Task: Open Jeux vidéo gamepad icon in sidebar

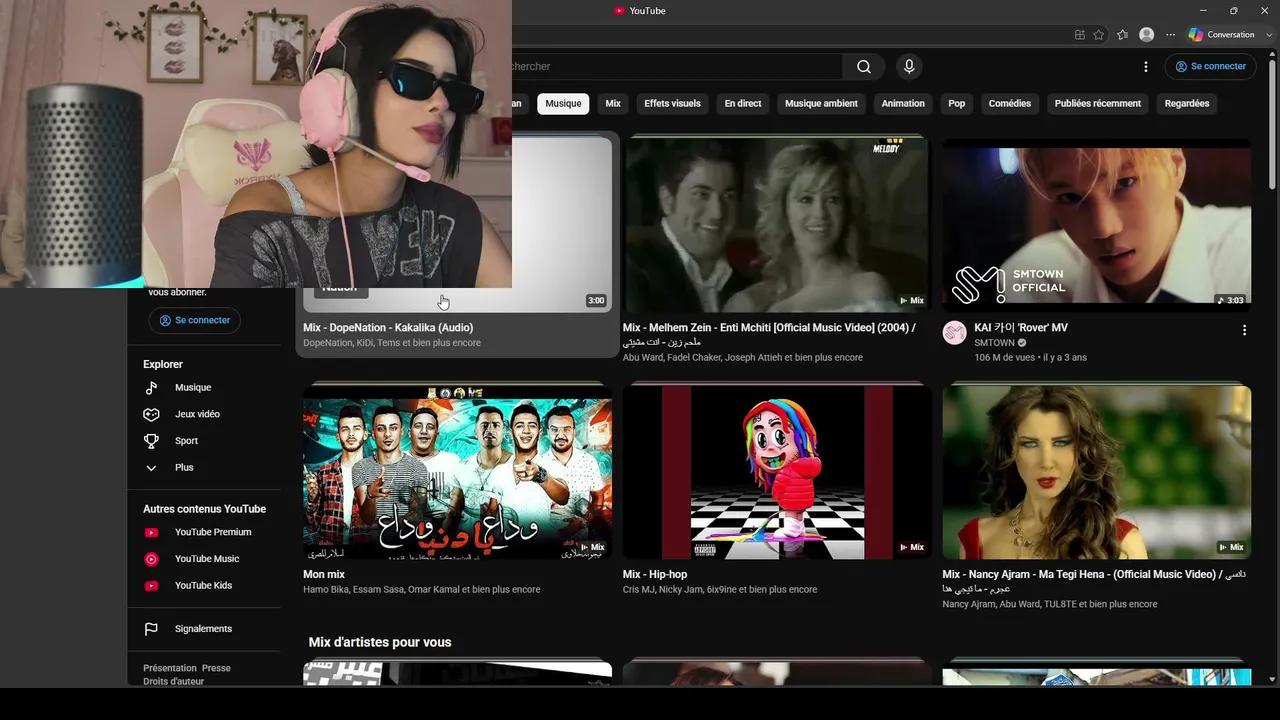Action: (x=151, y=414)
